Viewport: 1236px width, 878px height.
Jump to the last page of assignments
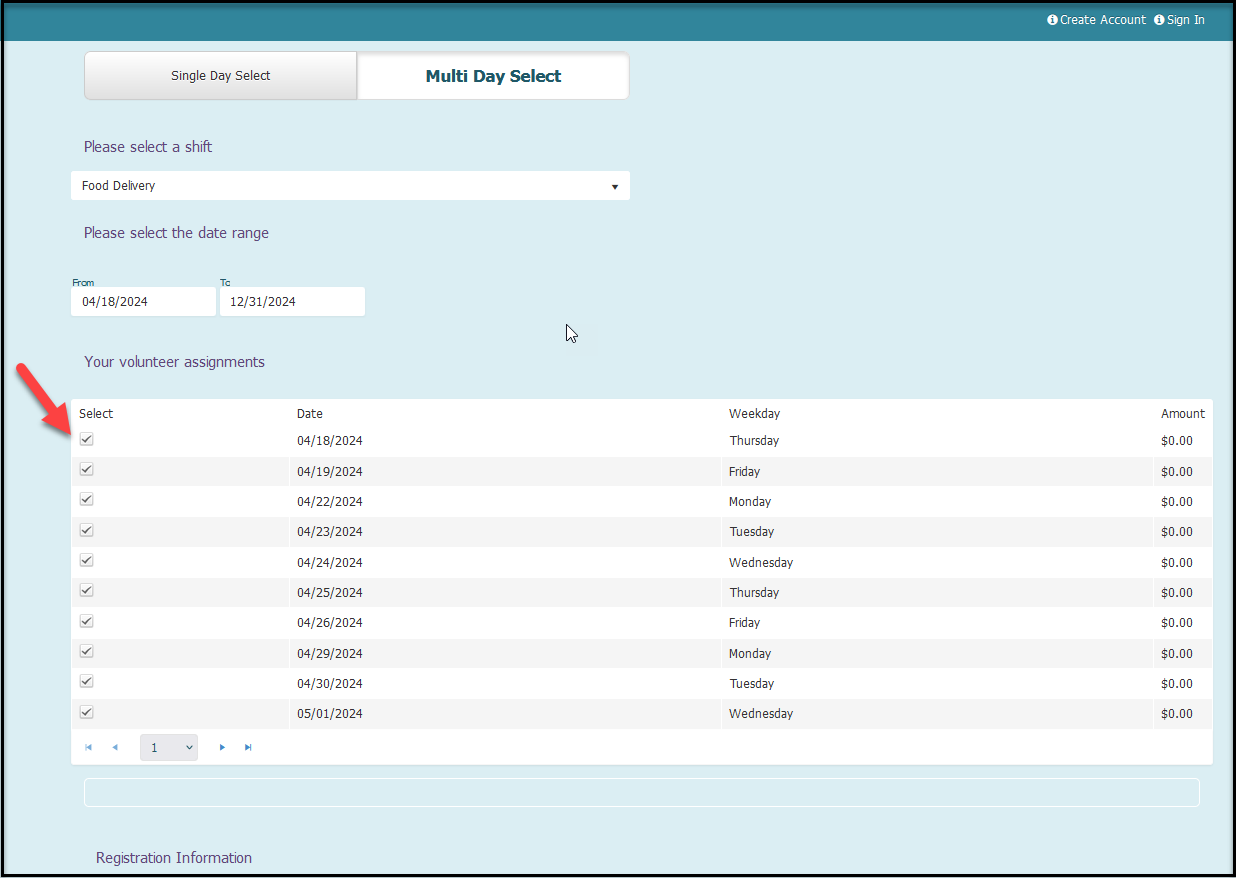coord(248,747)
